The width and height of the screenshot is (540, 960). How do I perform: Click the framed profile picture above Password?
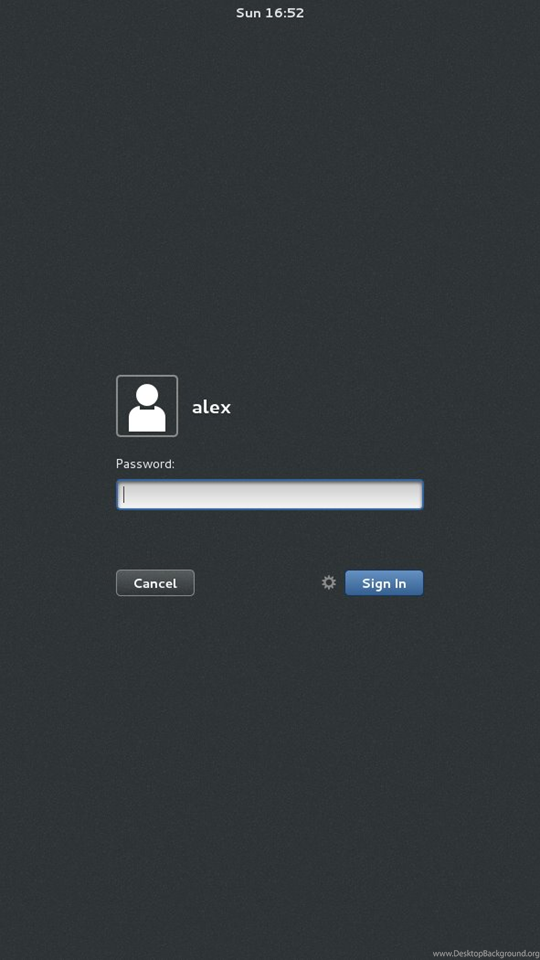point(147,406)
